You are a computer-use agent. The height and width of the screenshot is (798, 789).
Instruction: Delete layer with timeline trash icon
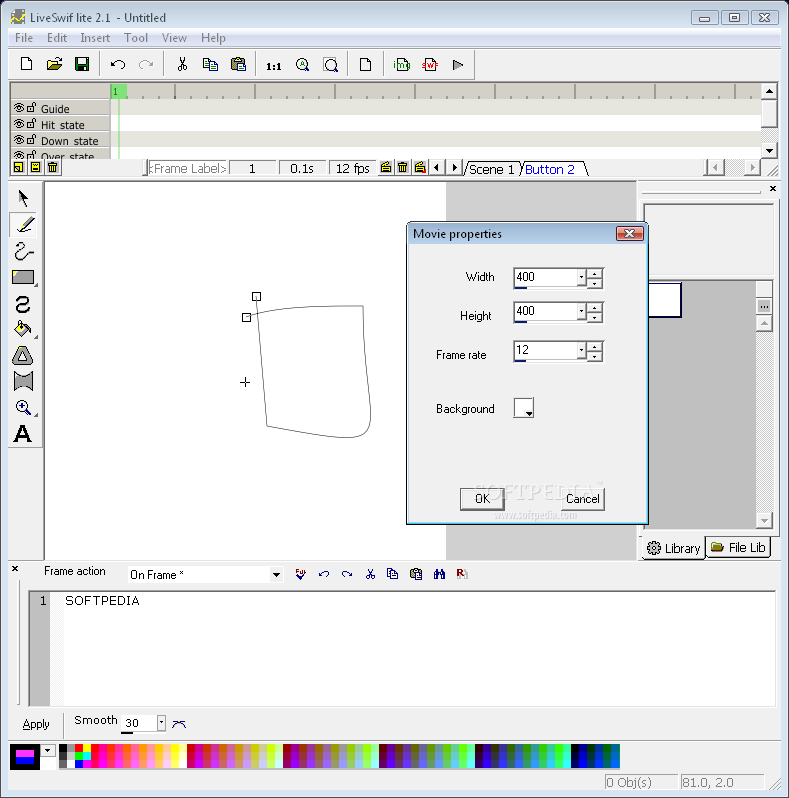52,167
